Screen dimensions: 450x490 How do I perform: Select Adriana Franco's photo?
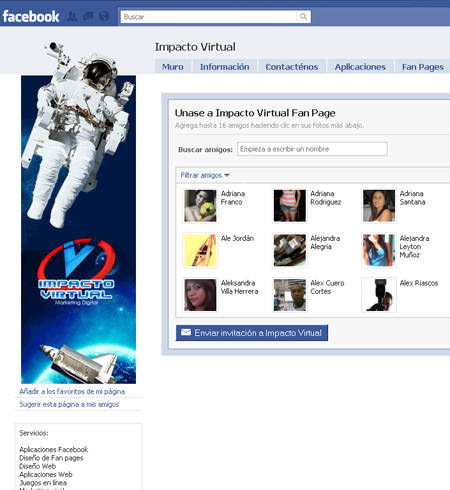click(200, 206)
